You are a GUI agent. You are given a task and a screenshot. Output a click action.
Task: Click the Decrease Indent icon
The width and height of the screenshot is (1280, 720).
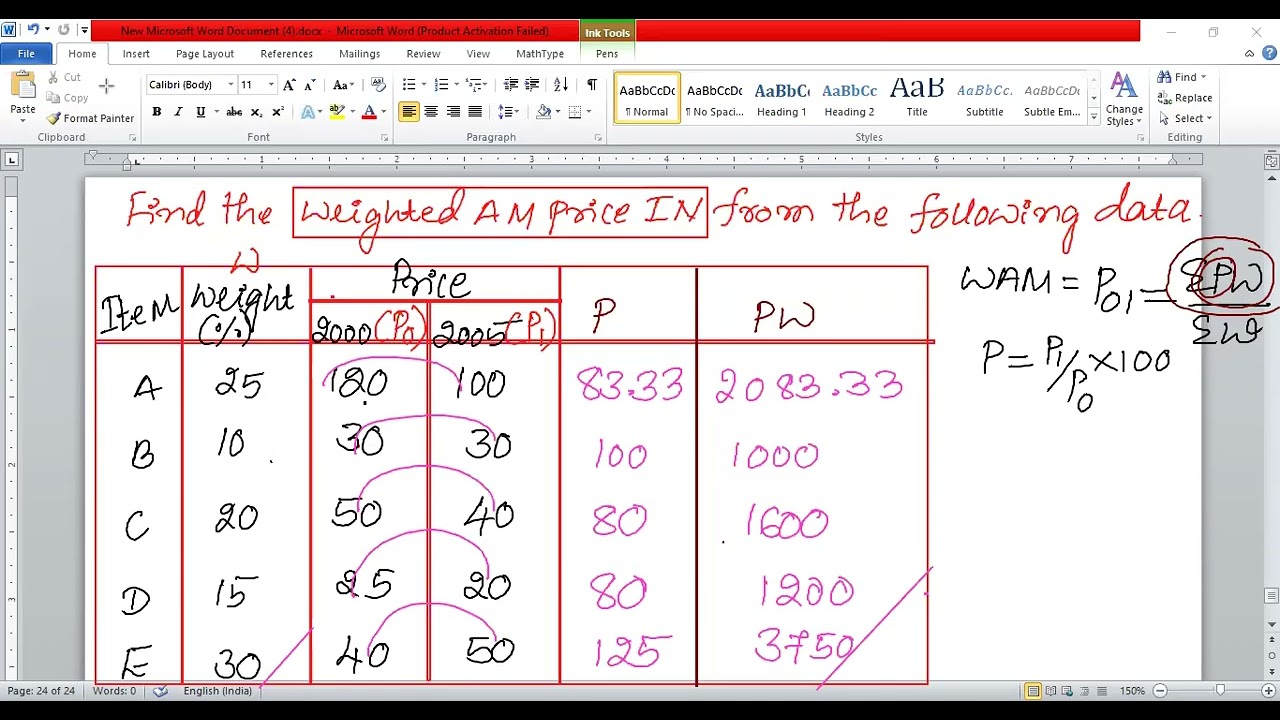coord(511,85)
